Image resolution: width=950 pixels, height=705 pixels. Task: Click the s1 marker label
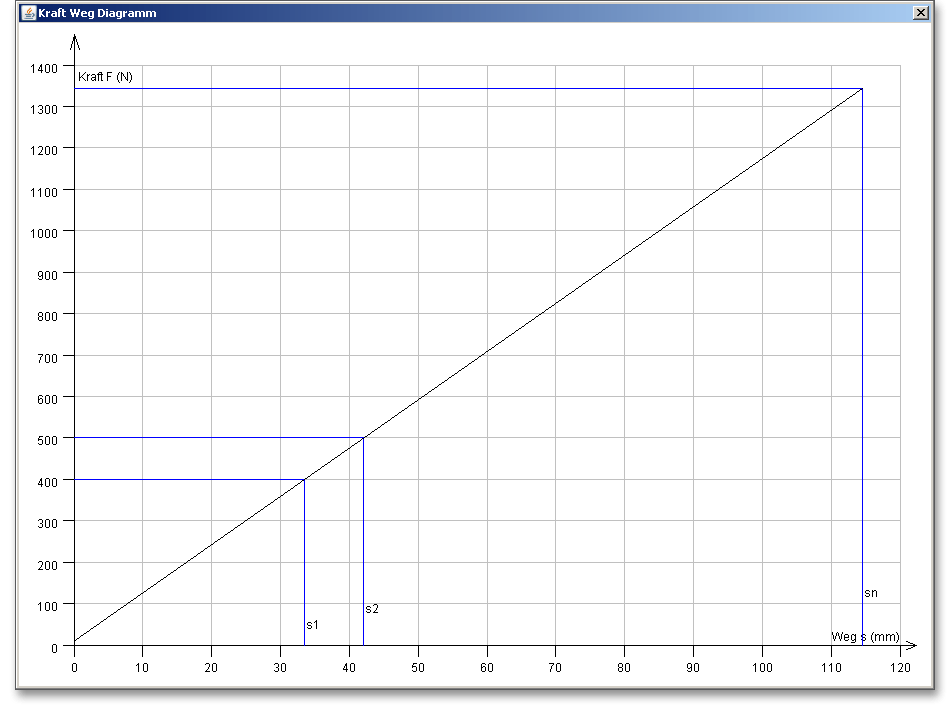coord(312,625)
